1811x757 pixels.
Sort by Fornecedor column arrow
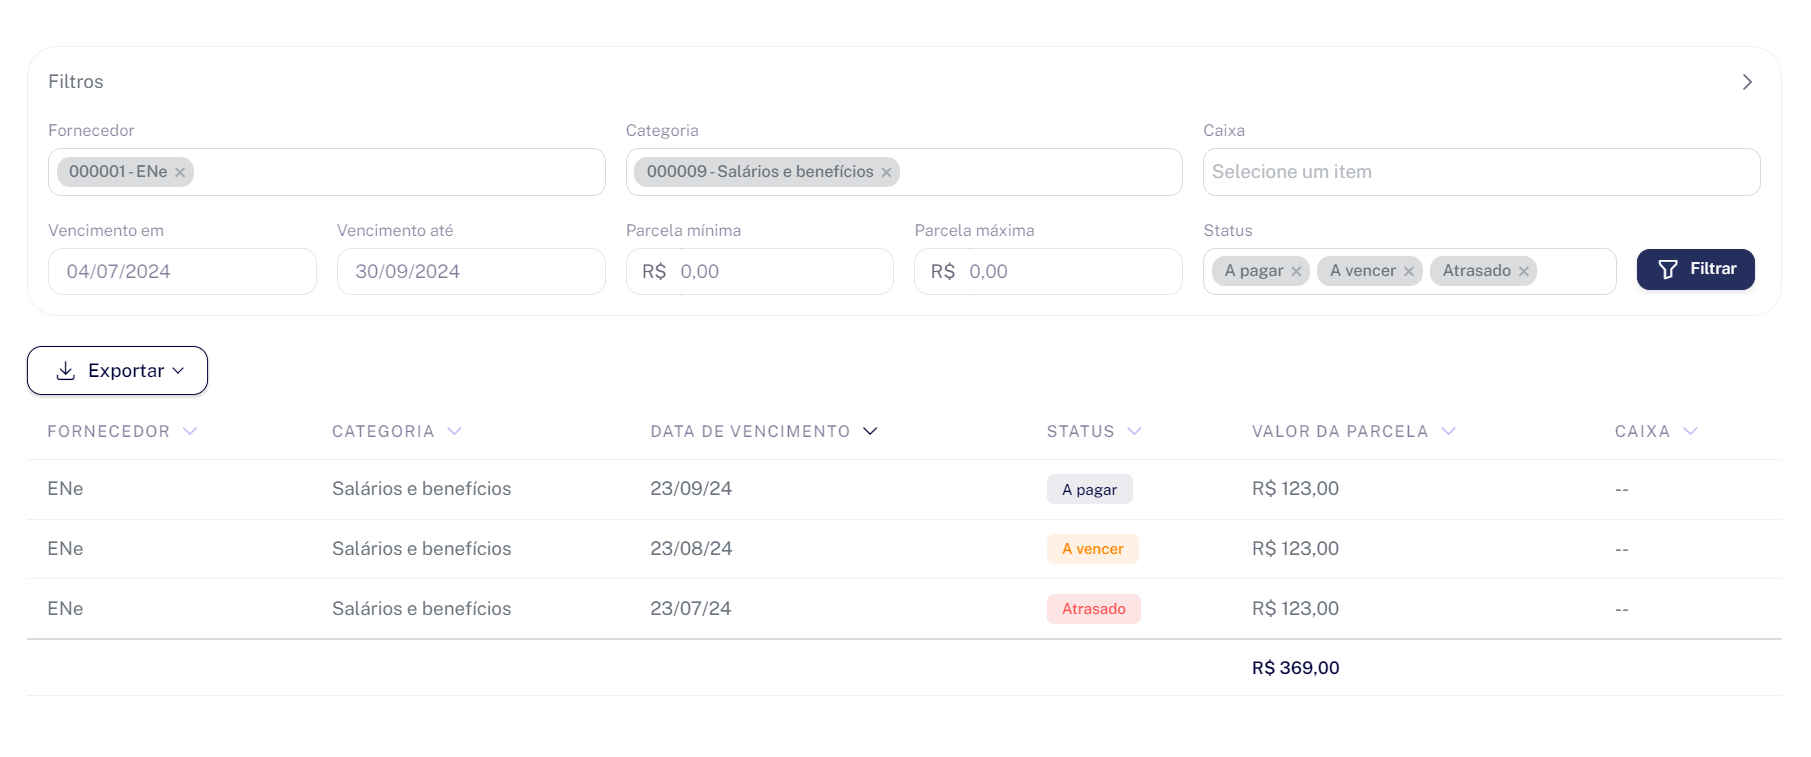pos(190,431)
